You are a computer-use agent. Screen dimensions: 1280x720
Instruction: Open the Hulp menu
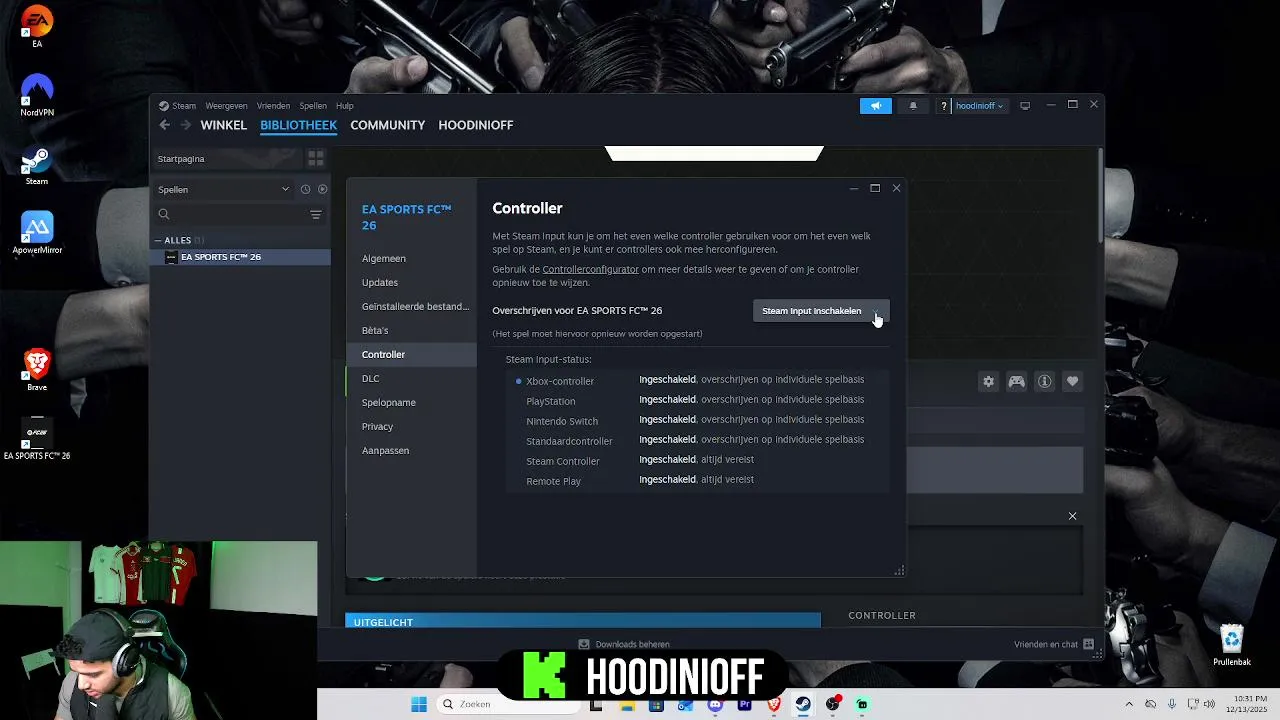pos(345,106)
